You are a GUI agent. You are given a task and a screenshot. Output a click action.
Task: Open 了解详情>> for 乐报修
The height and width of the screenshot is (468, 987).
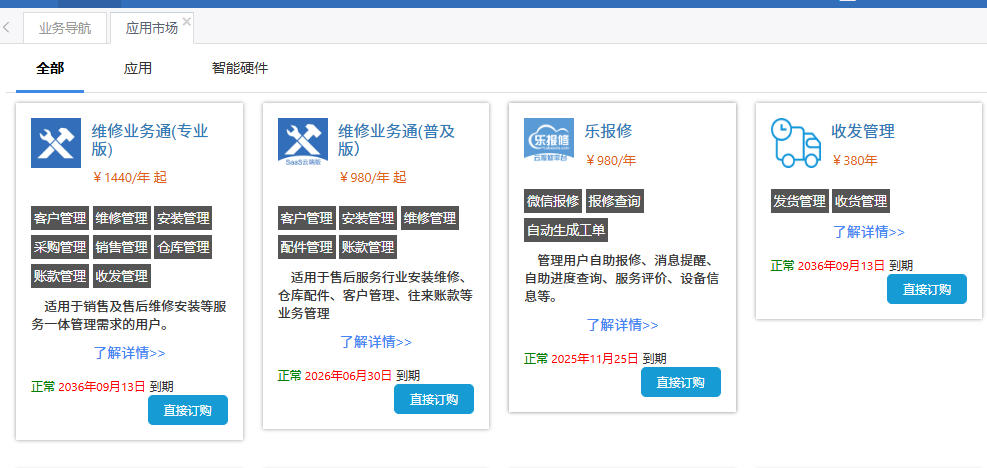[622, 325]
